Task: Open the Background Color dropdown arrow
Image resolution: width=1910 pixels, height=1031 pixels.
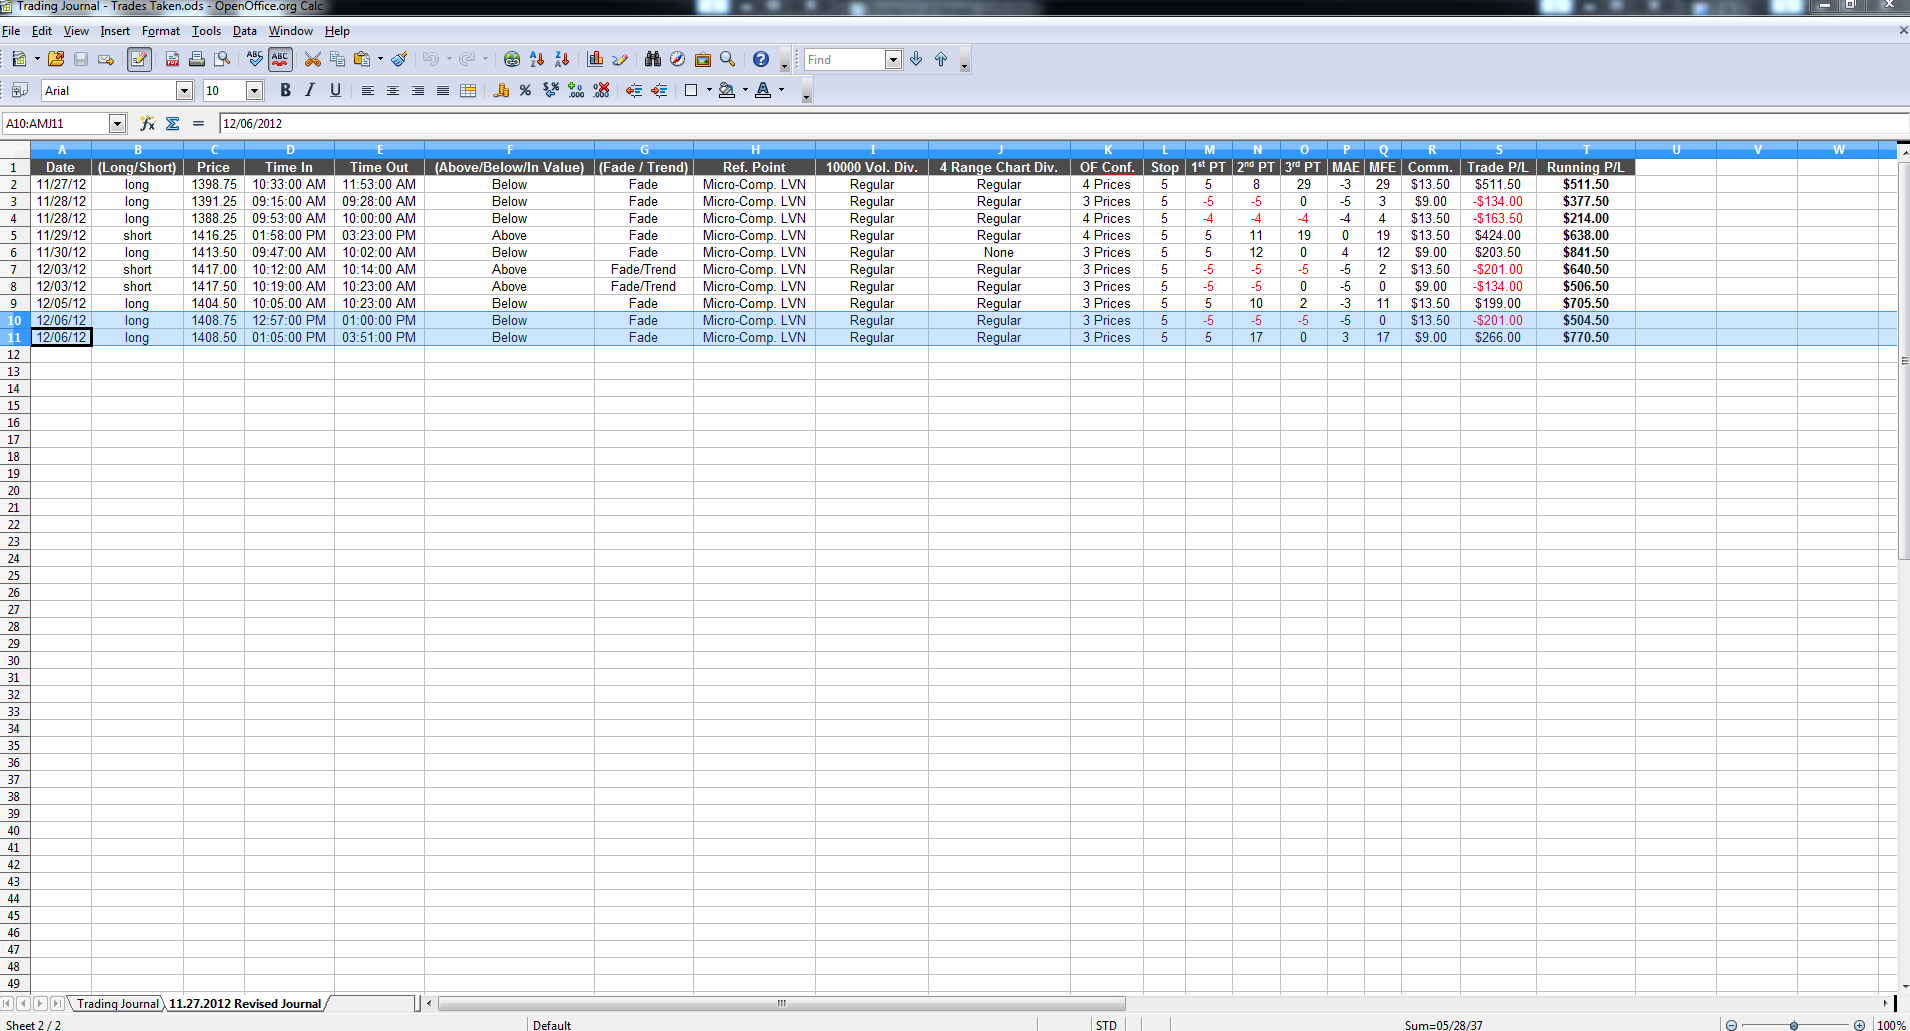Action: (x=745, y=91)
